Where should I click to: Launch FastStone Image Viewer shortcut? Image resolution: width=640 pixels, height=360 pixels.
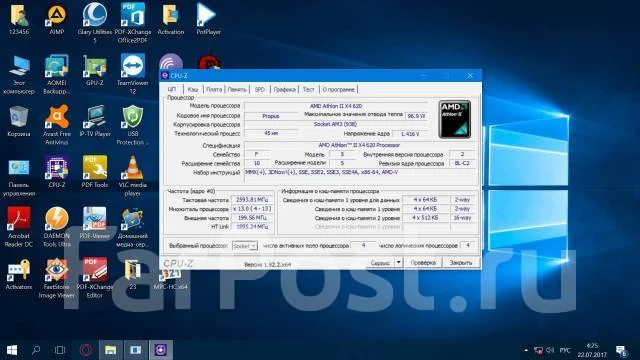[57, 278]
